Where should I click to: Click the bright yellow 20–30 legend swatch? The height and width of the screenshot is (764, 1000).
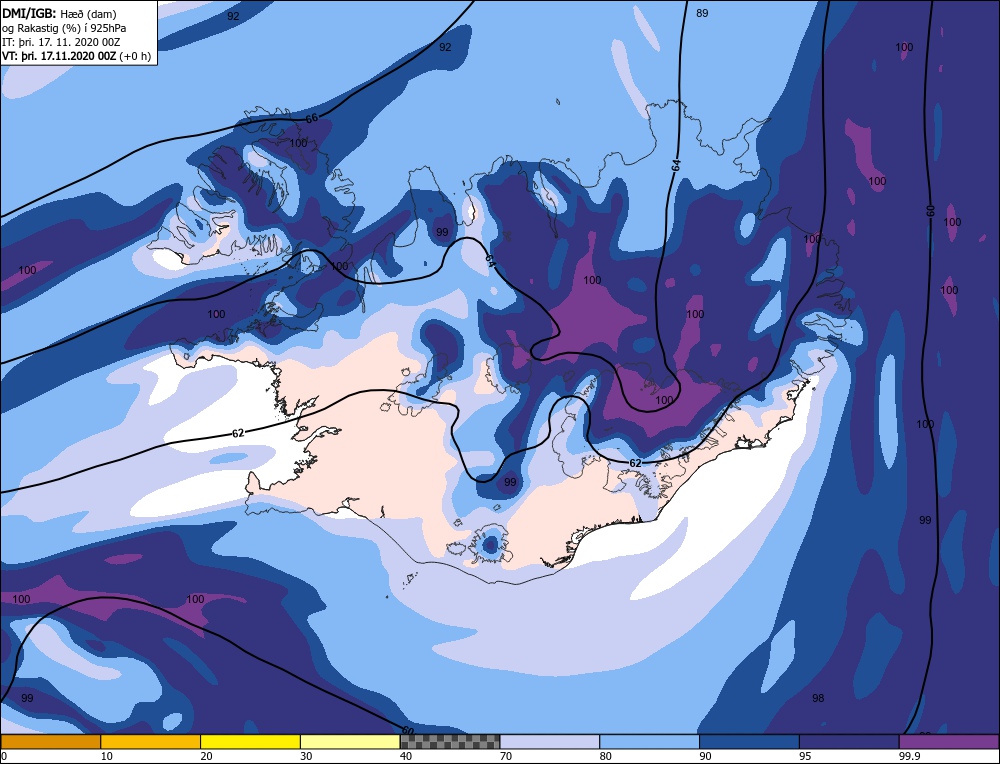point(250,741)
